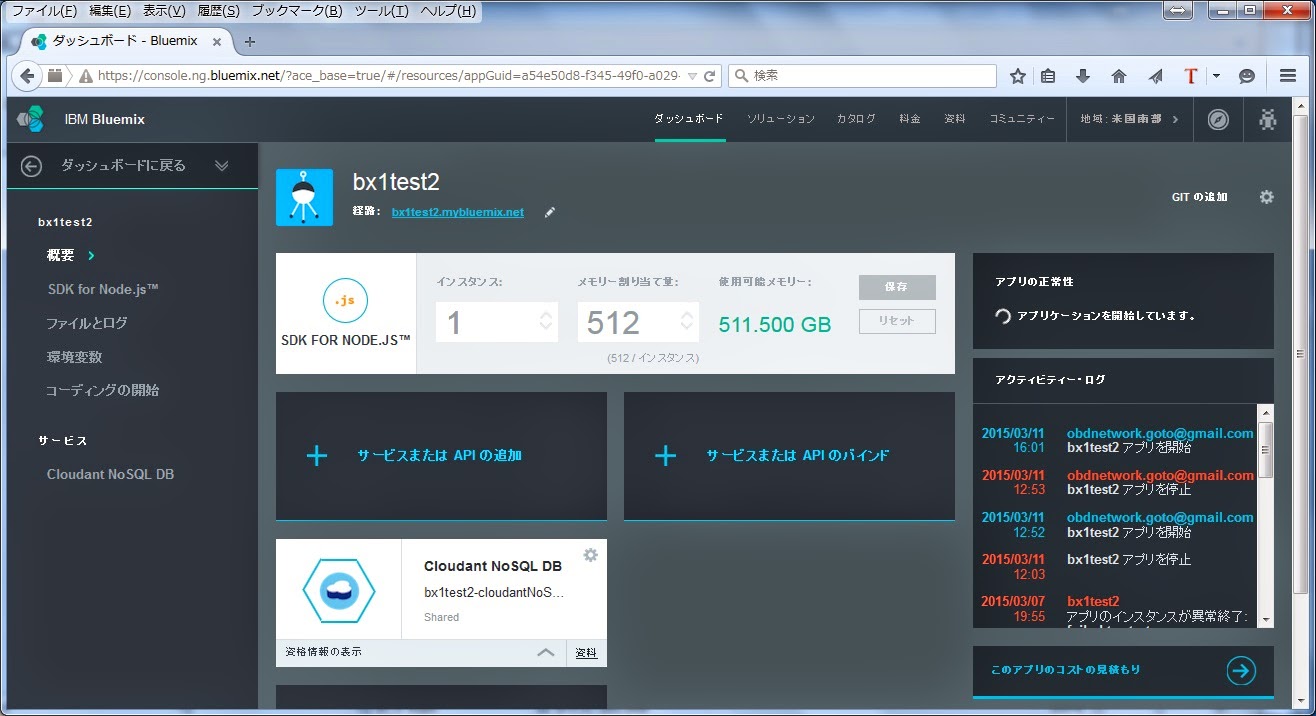This screenshot has height=716, width=1316.
Task: Select コーディングの開始 in the sidebar
Action: [102, 390]
